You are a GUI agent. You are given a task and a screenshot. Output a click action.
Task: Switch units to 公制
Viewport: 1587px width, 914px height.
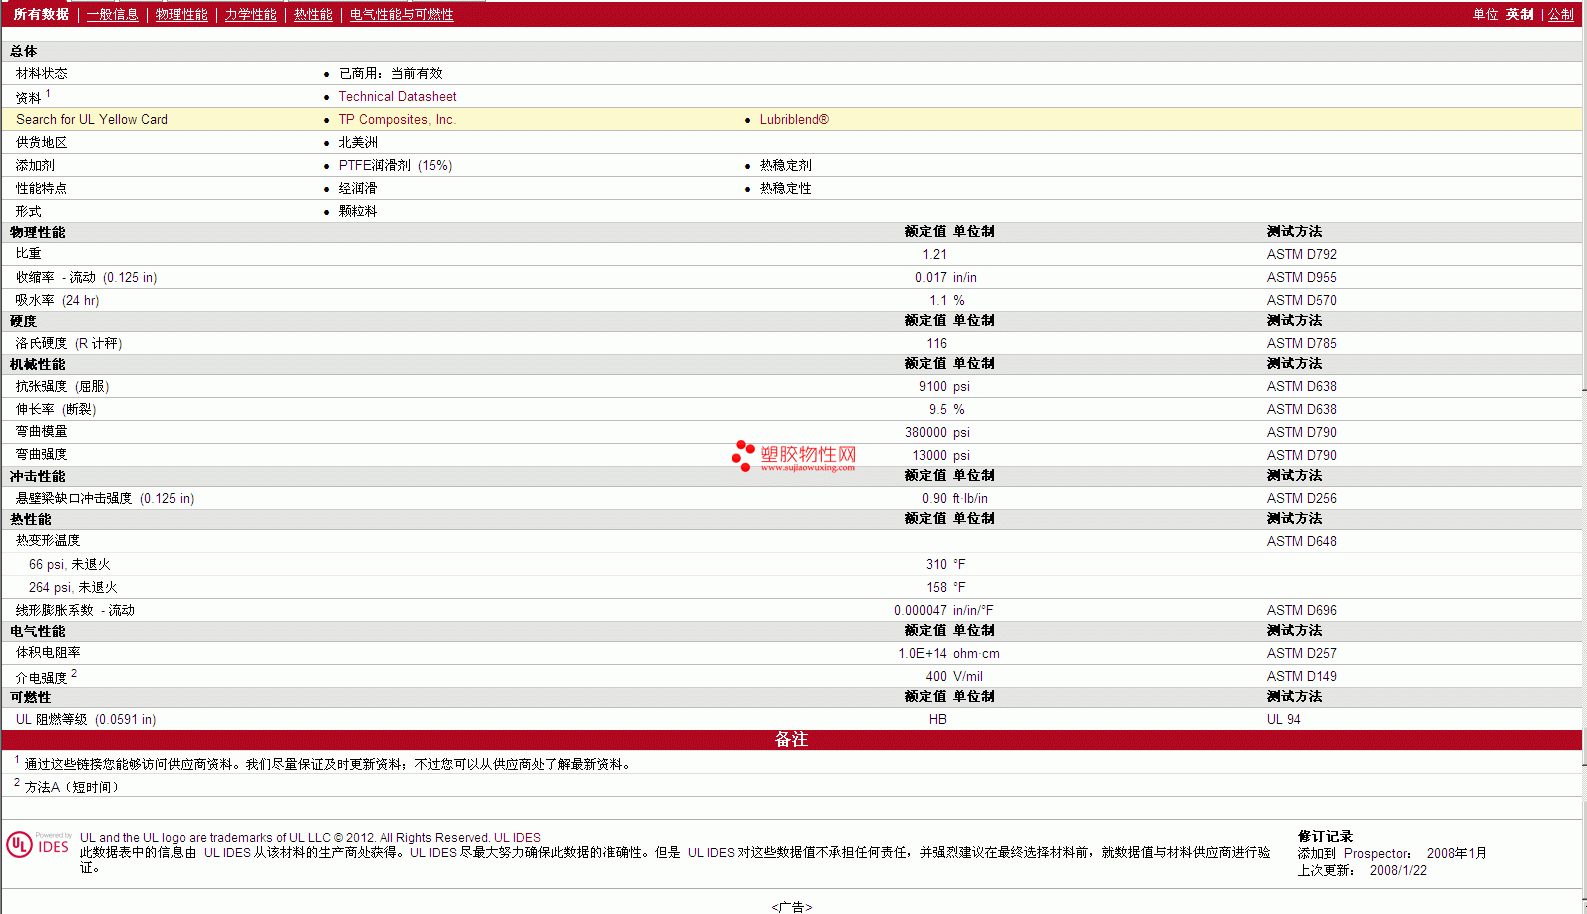(1561, 14)
